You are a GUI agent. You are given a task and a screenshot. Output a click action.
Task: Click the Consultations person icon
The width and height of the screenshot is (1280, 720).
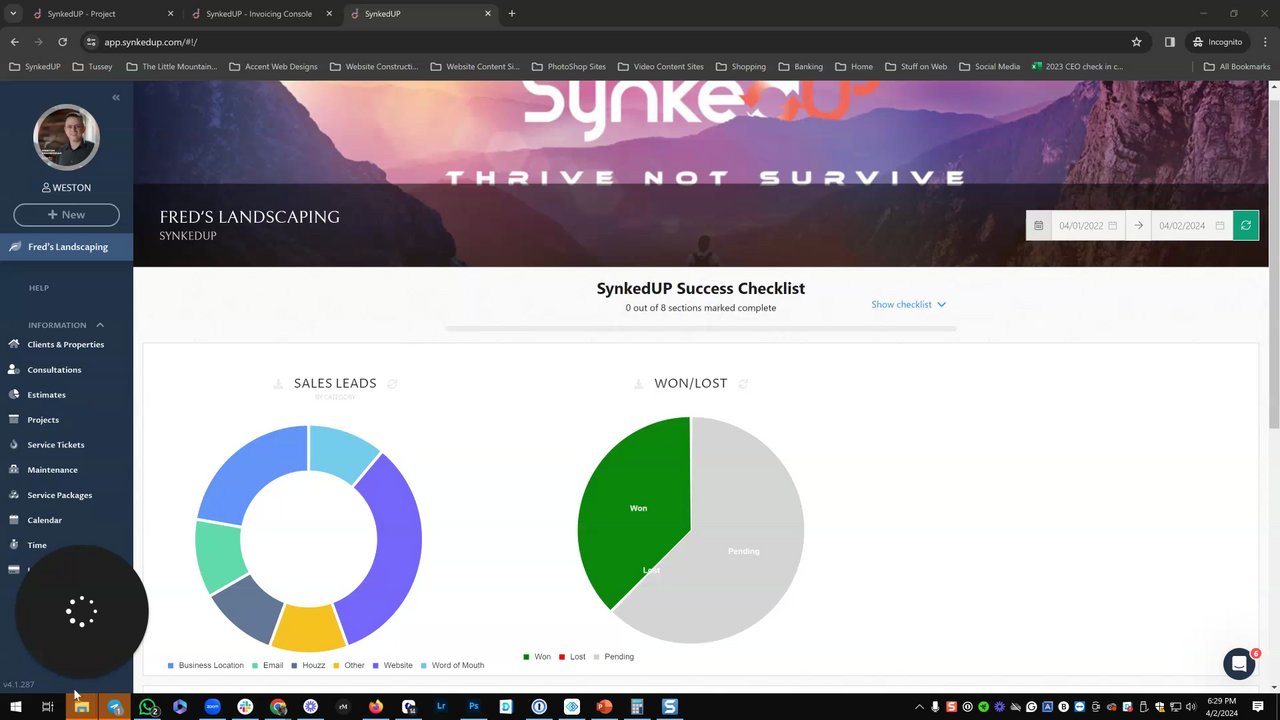pyautogui.click(x=14, y=369)
